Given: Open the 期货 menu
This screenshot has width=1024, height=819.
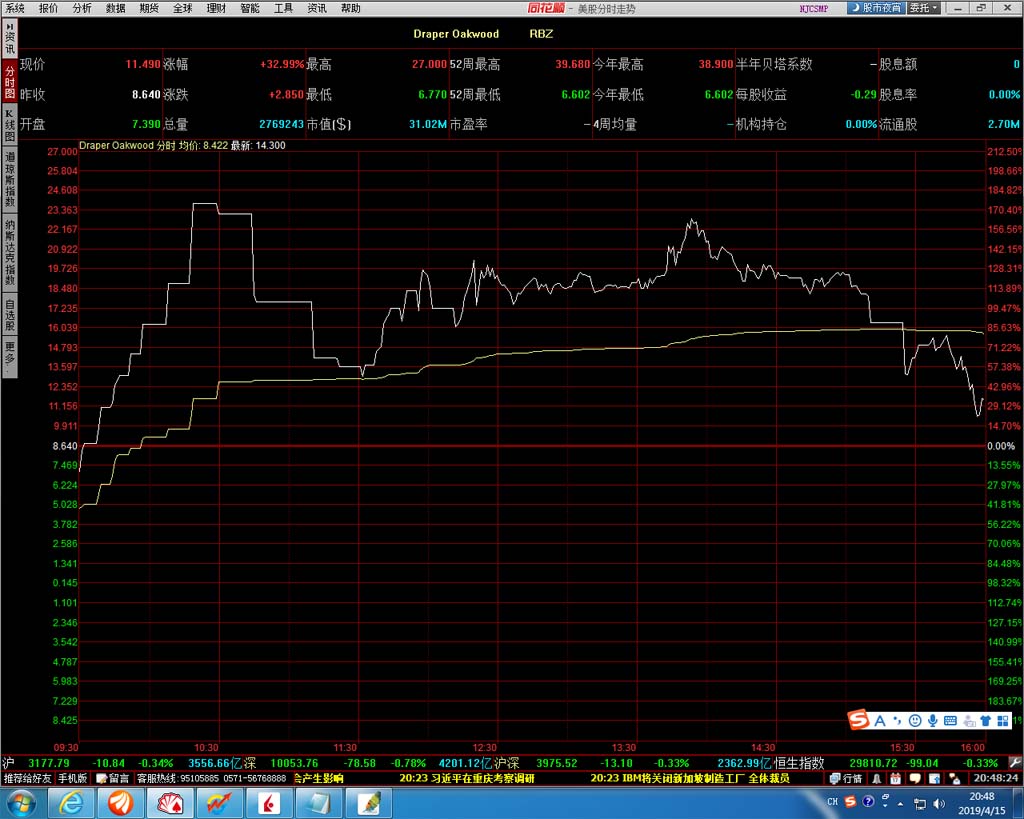Looking at the screenshot, I should tap(150, 8).
